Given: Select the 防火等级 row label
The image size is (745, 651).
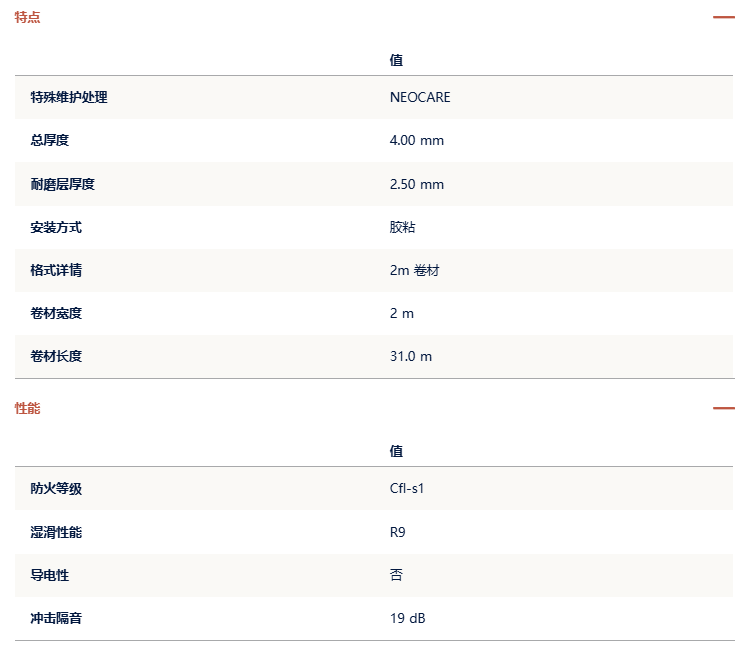Looking at the screenshot, I should [x=56, y=489].
